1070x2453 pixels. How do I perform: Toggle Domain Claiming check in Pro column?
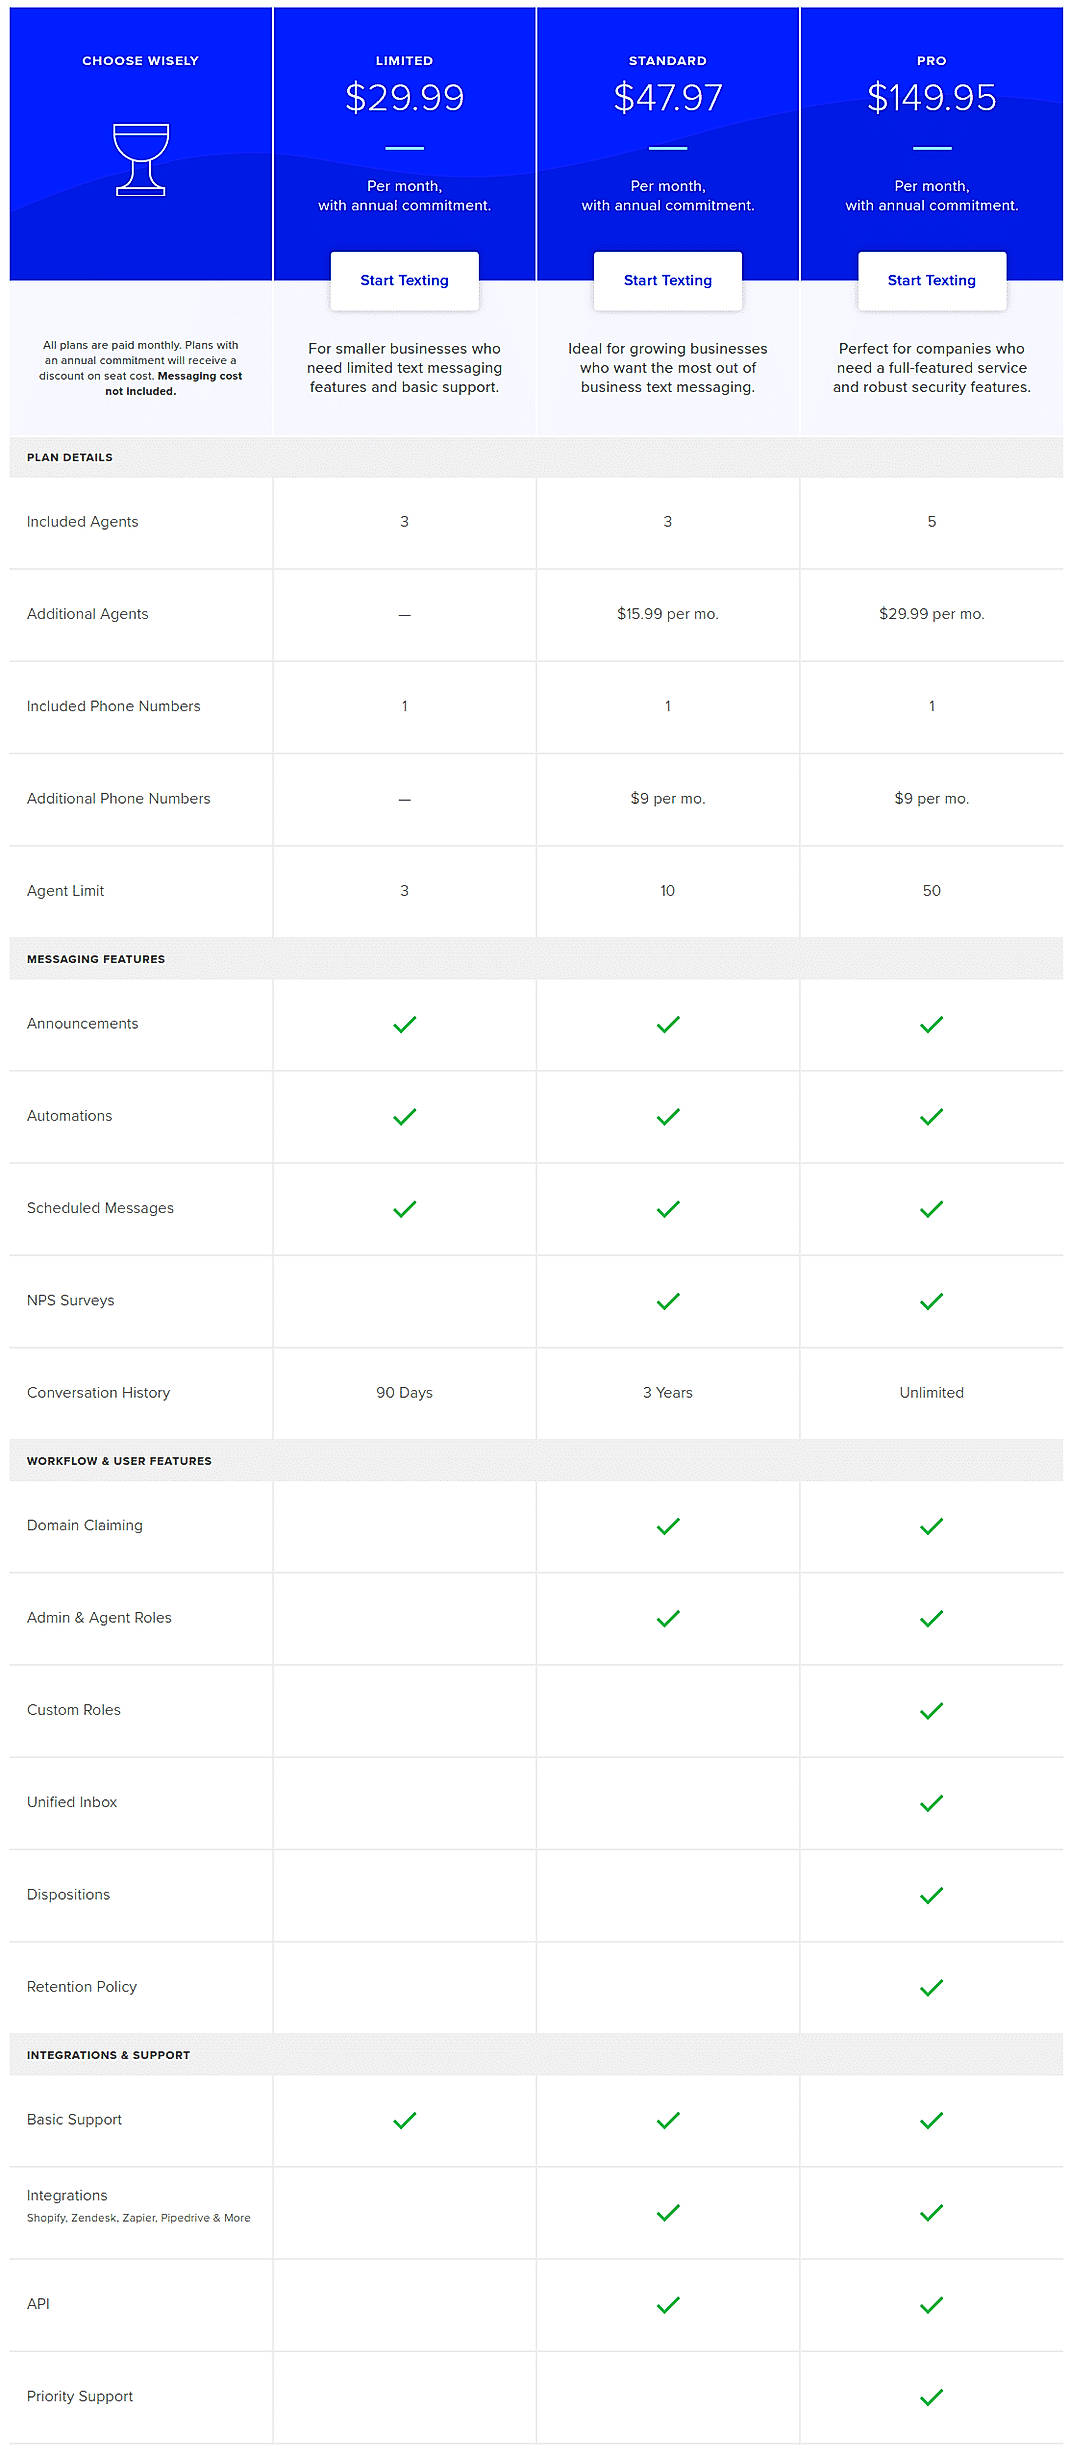pyautogui.click(x=931, y=1524)
